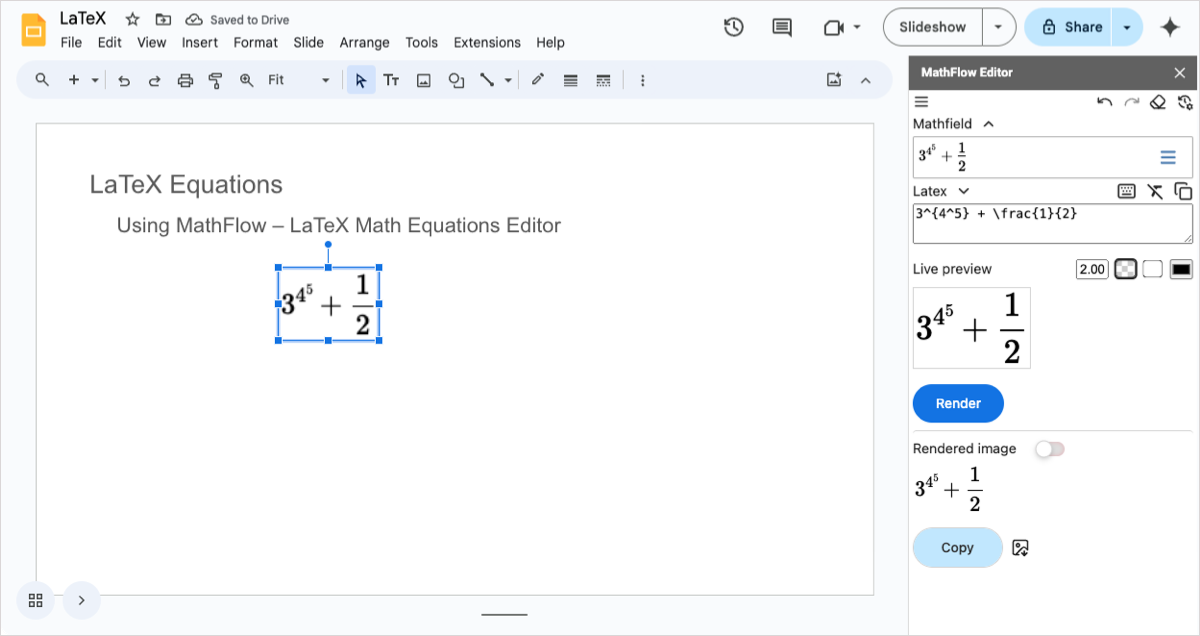Select the Shape tool
The image size is (1200, 636).
(456, 80)
